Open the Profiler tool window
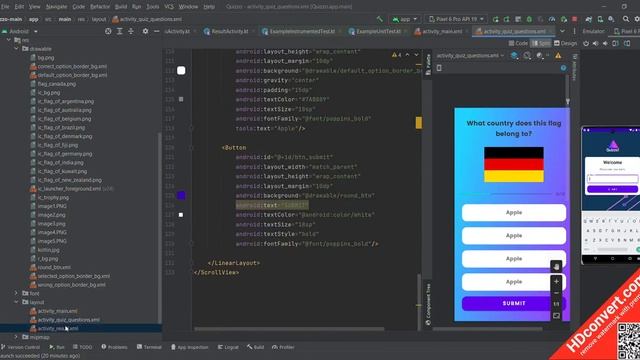640x360 pixels. coord(283,347)
